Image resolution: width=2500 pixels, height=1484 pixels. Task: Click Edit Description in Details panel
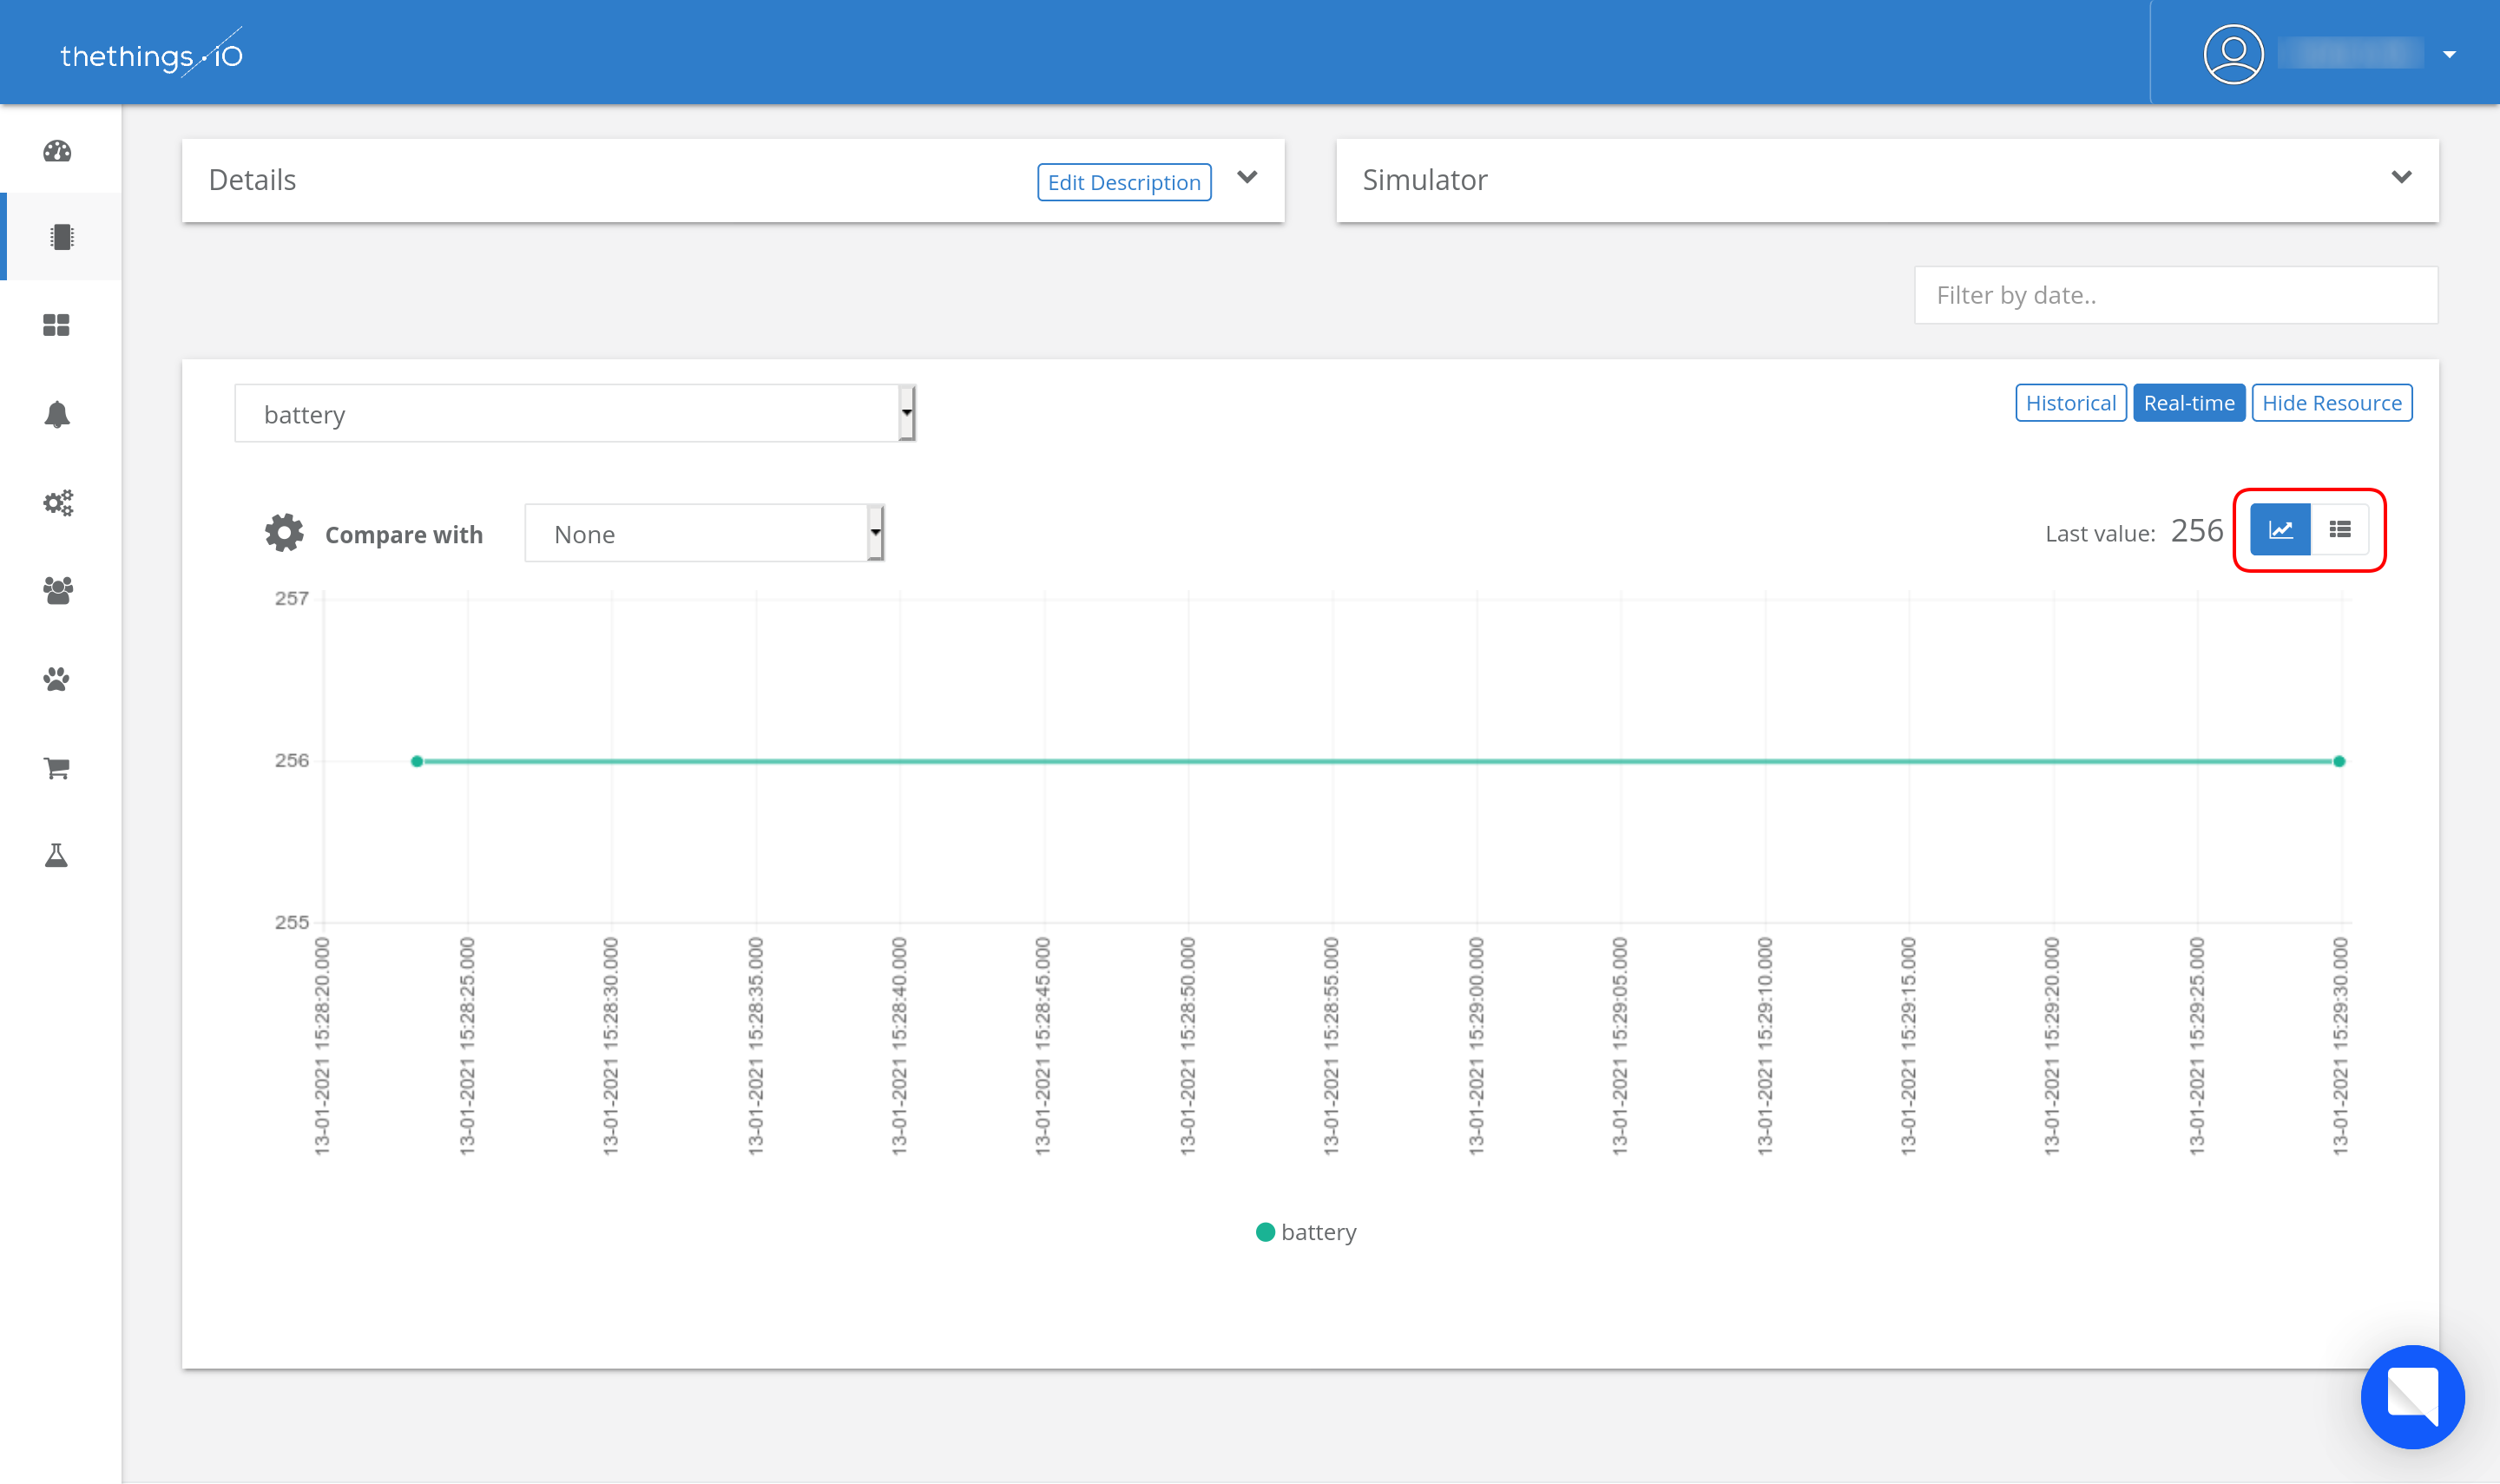click(1123, 182)
